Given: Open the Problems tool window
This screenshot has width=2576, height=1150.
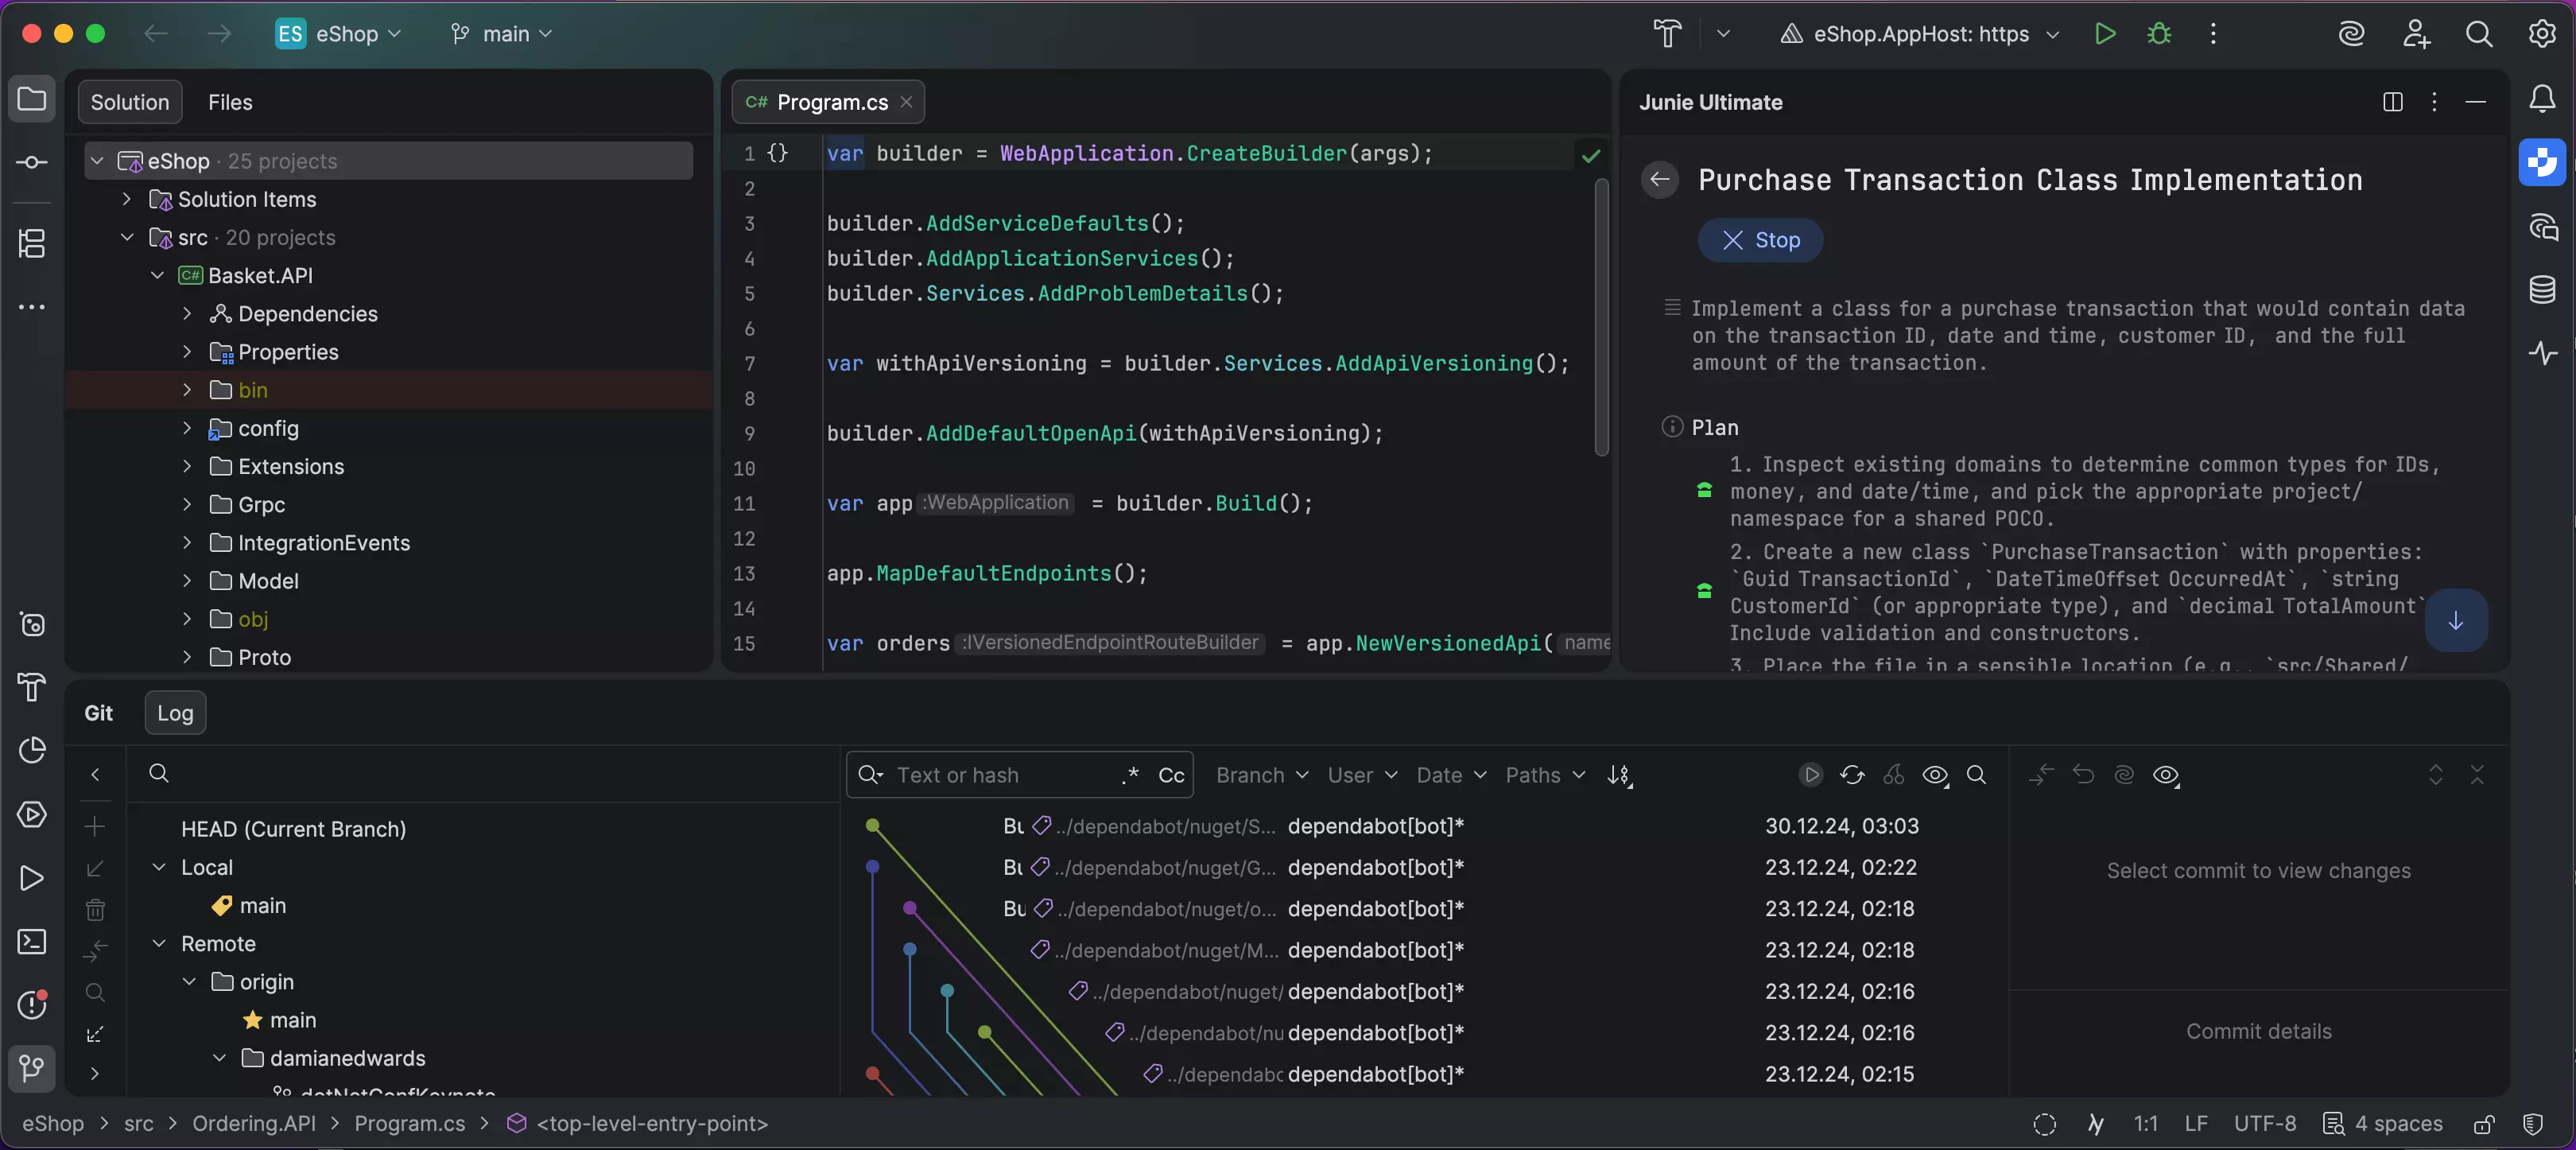Looking at the screenshot, I should point(31,1006).
